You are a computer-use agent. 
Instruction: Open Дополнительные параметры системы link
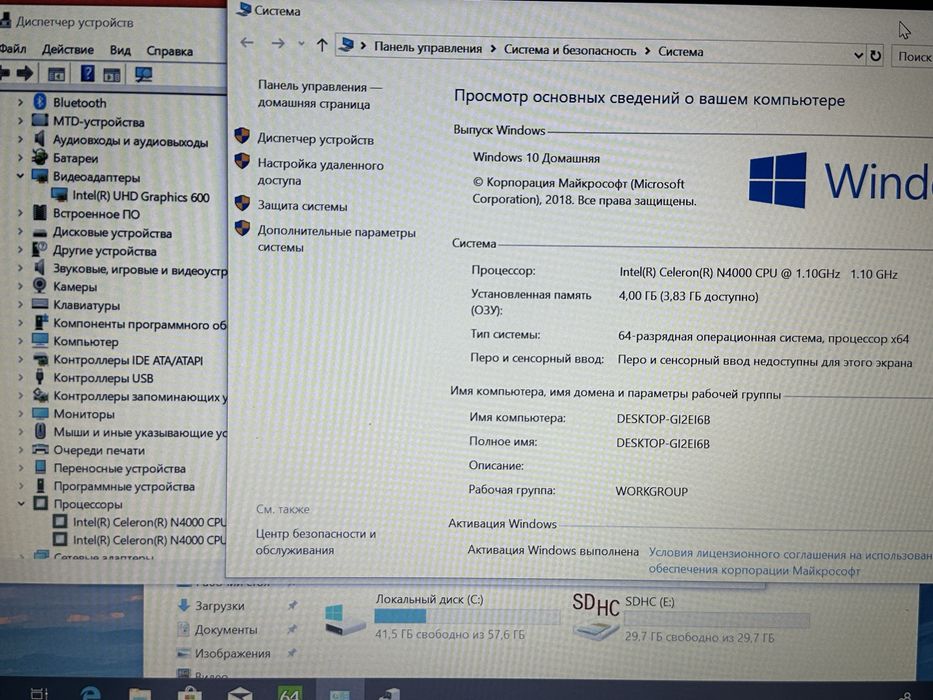tap(336, 239)
